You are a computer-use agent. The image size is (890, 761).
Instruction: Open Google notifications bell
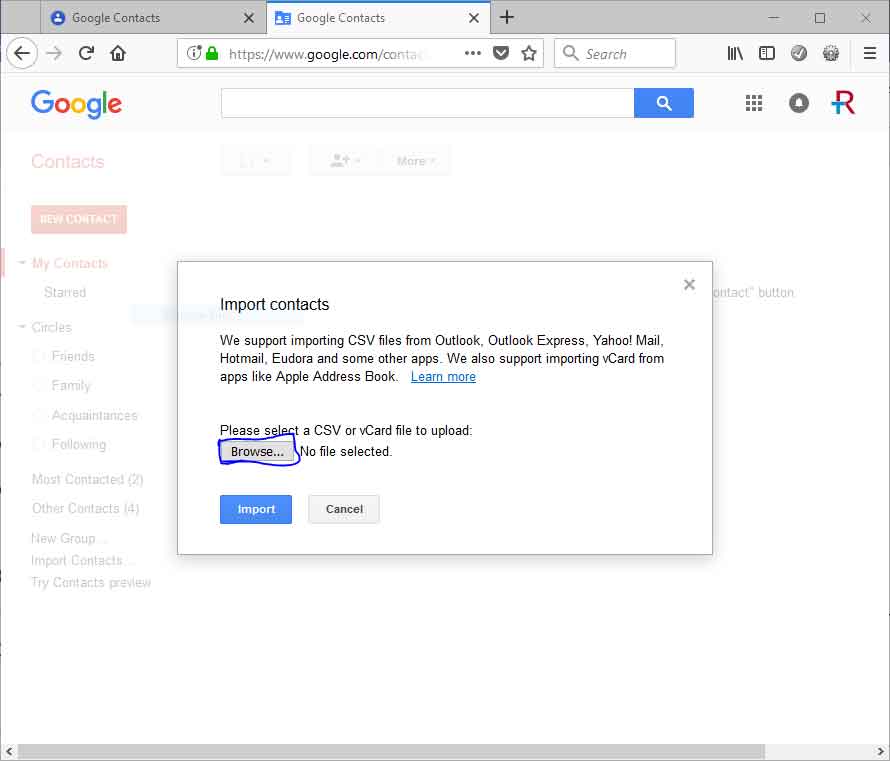(799, 103)
